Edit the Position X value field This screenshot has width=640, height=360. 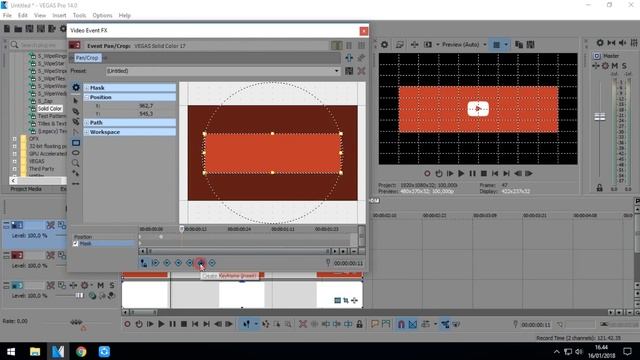[146, 106]
